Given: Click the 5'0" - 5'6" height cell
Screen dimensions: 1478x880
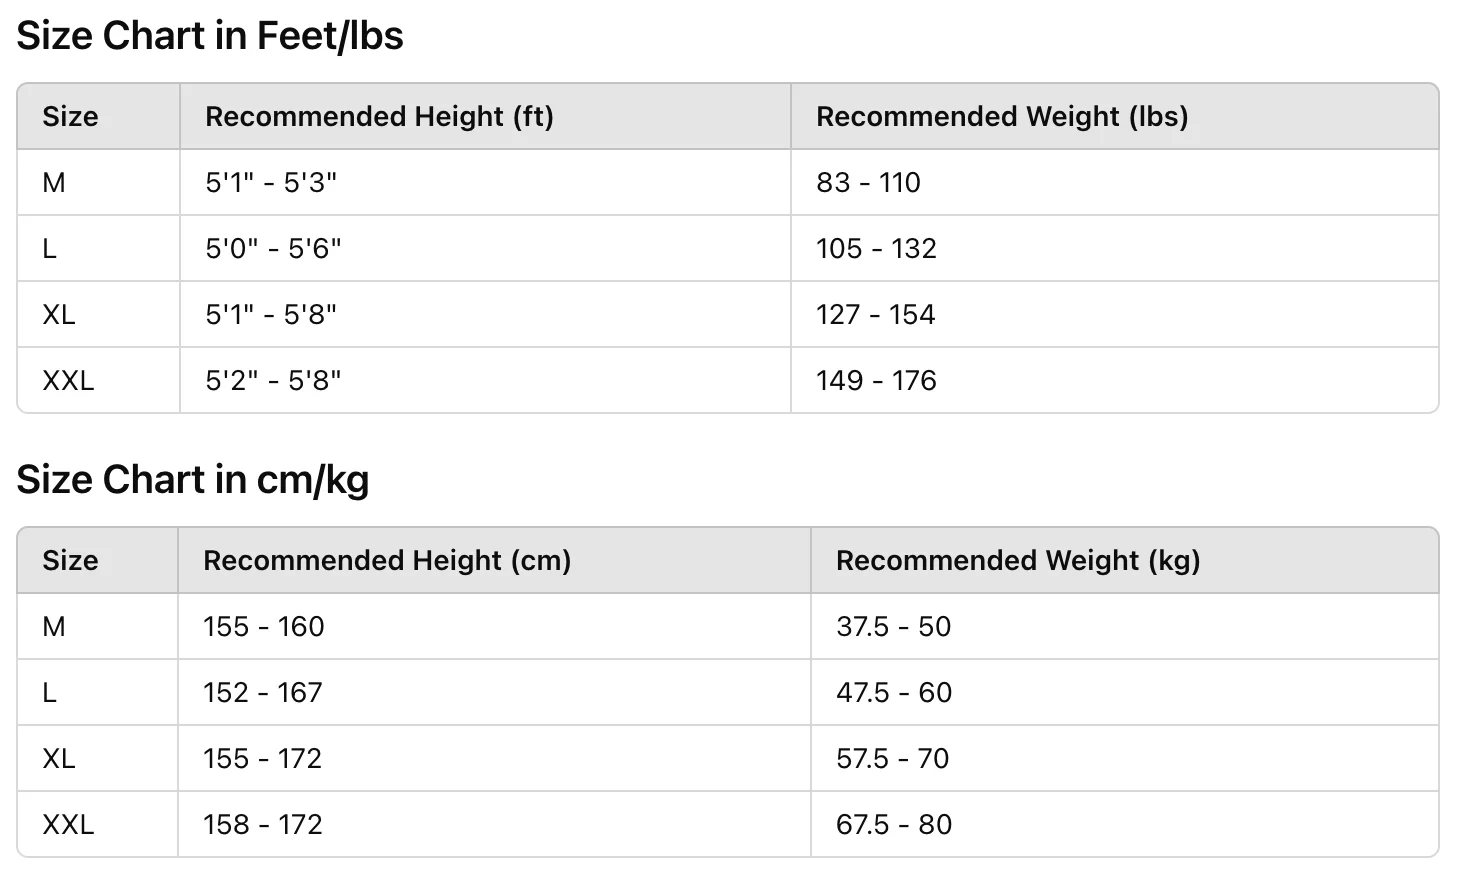Looking at the screenshot, I should click(273, 249).
